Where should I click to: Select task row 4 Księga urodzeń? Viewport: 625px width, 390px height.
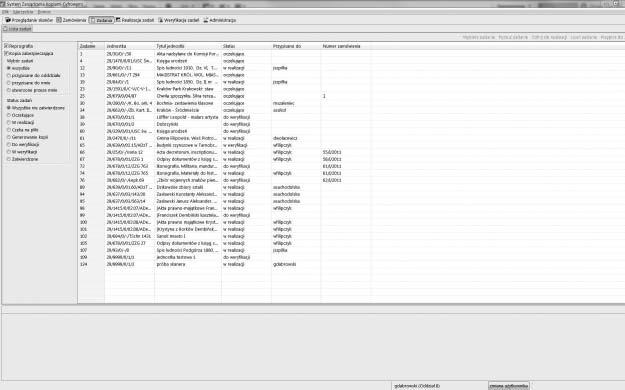[351, 61]
